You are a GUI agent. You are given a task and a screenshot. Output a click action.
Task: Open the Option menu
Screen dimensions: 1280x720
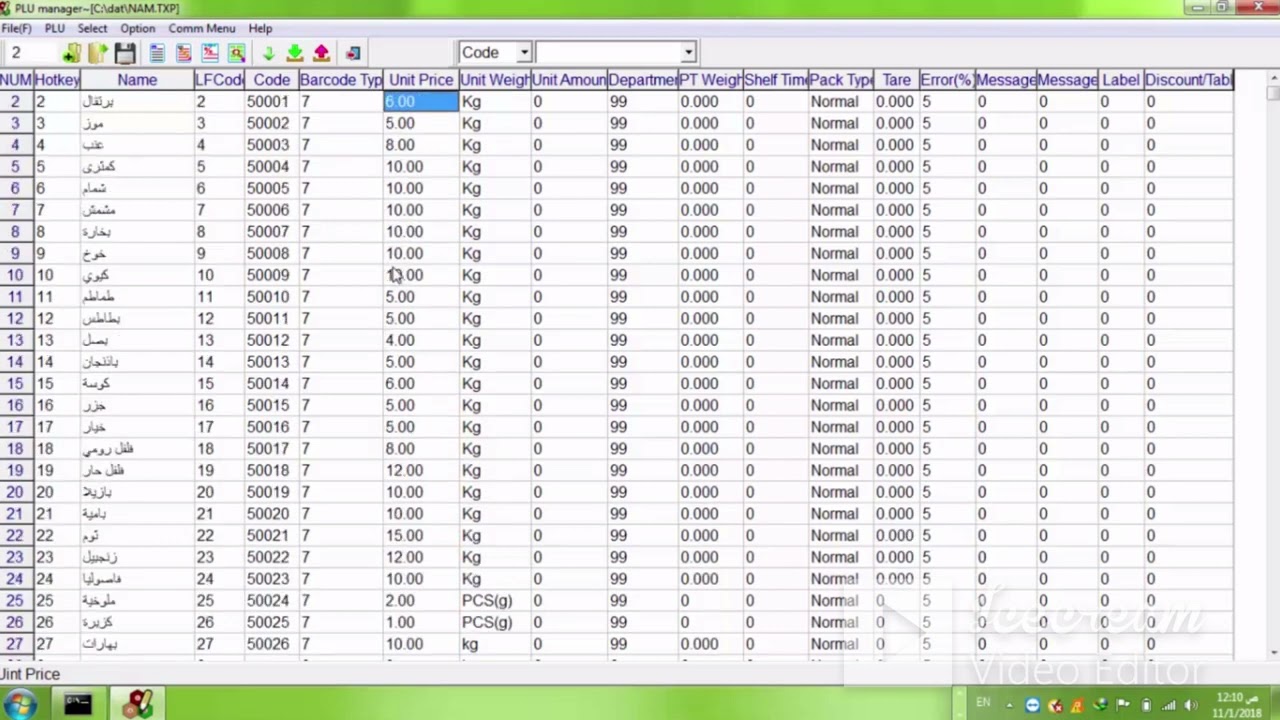coord(138,28)
